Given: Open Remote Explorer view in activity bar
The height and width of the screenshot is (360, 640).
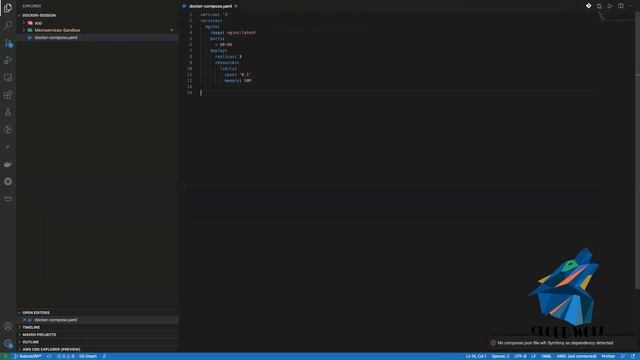Looking at the screenshot, I should tap(8, 78).
